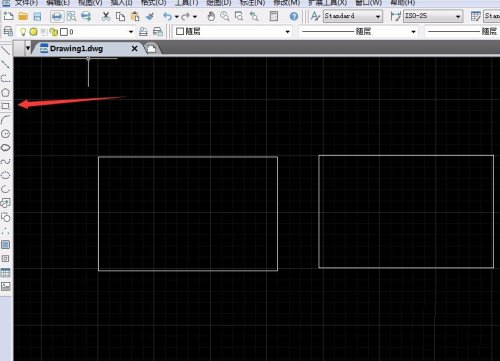
Task: Click the bottom image icon in draw toolbar
Action: [5, 286]
